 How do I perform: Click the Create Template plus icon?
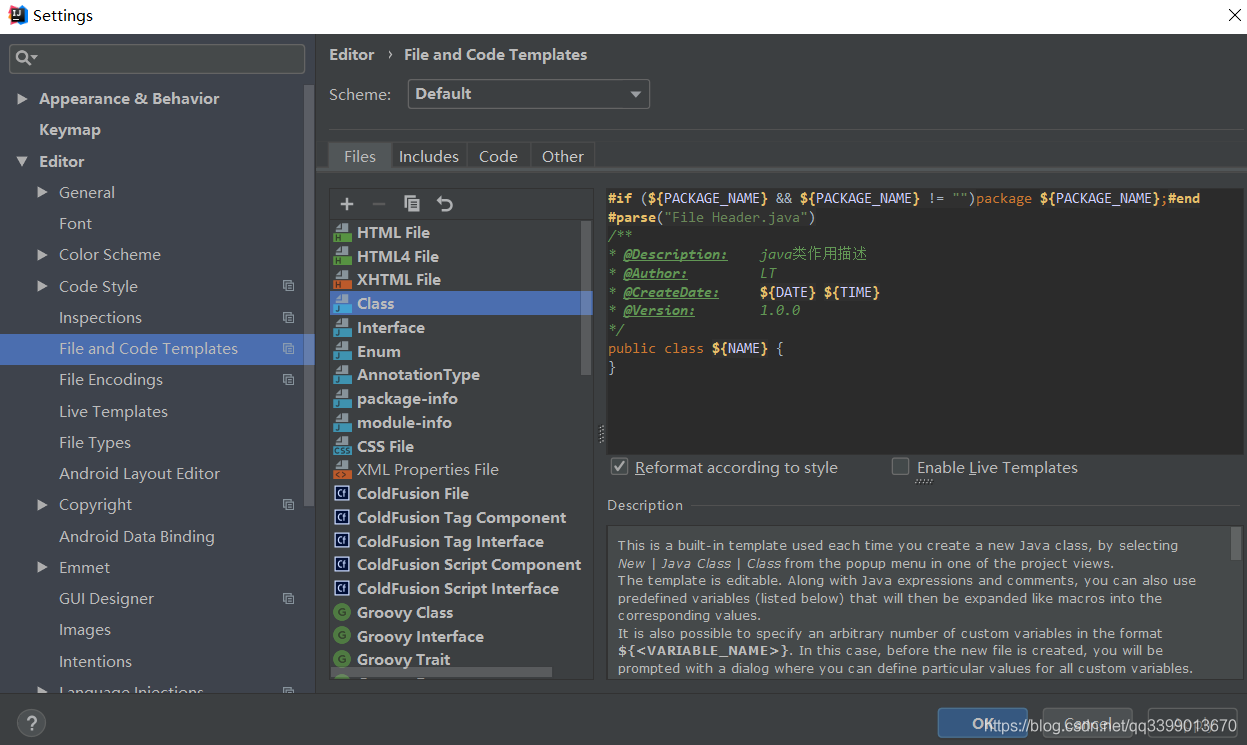tap(347, 204)
